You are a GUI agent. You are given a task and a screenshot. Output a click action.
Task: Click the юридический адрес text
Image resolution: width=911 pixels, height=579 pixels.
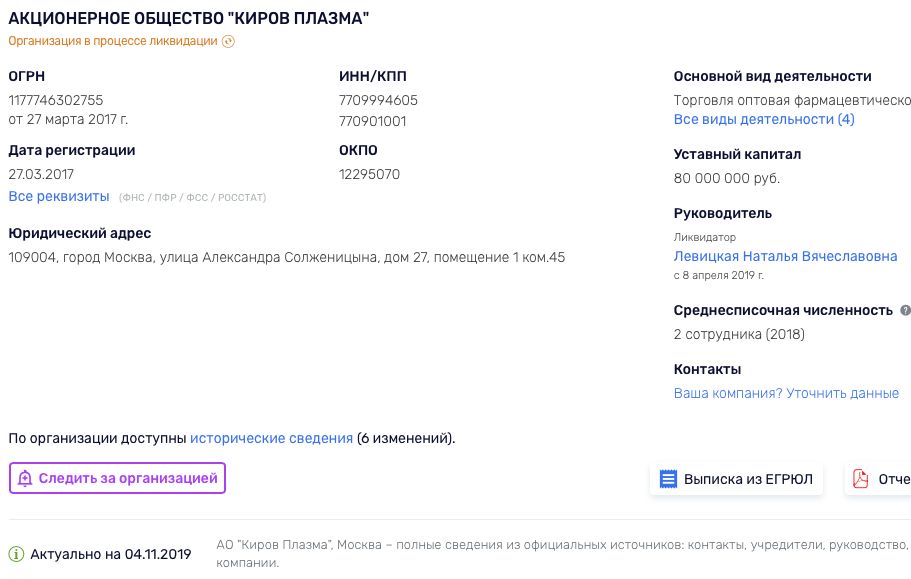pos(286,257)
